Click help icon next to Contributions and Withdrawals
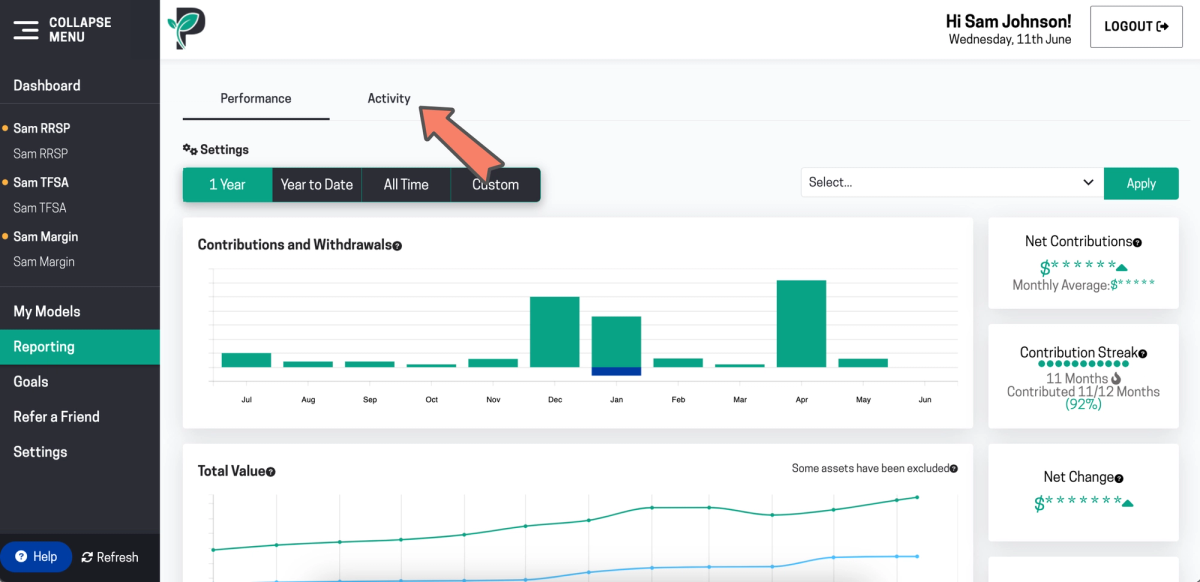1200x582 pixels. (x=397, y=246)
